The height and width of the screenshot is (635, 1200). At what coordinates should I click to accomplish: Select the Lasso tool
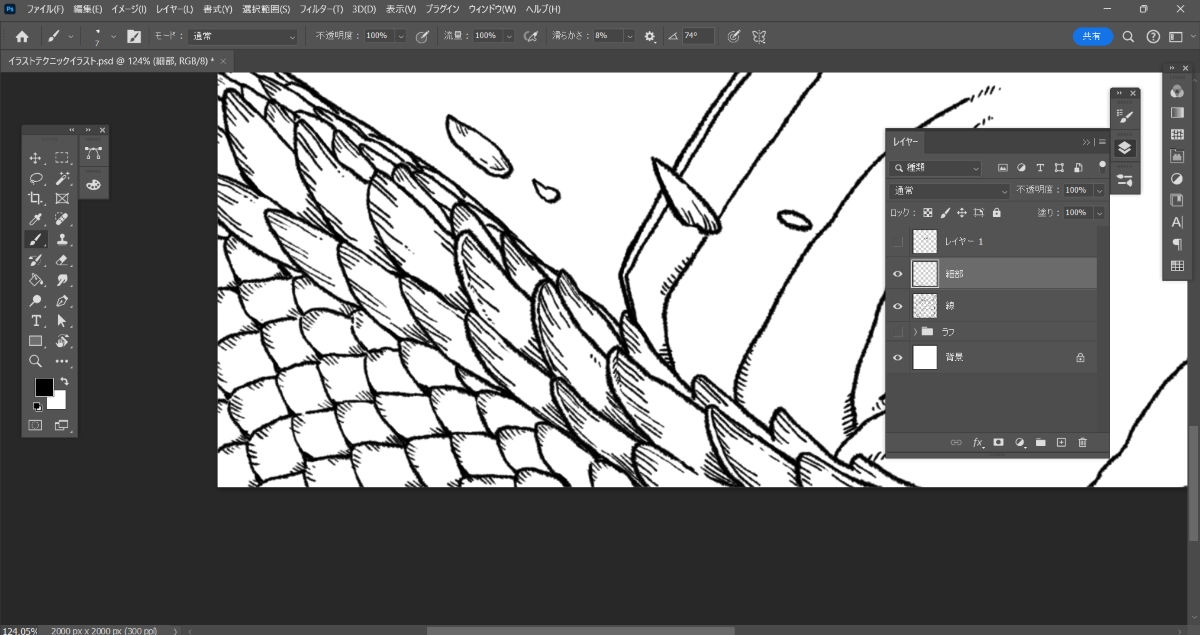point(36,178)
